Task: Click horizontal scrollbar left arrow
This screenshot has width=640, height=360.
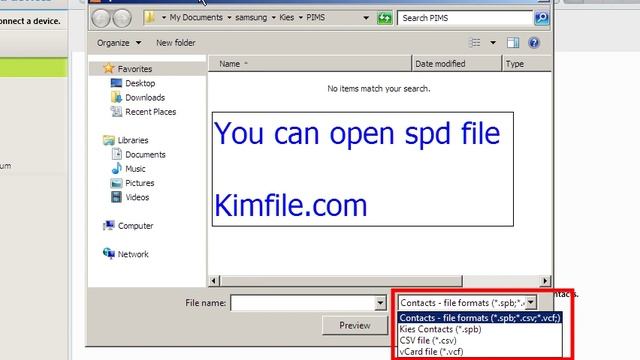Action: pyautogui.click(x=213, y=281)
